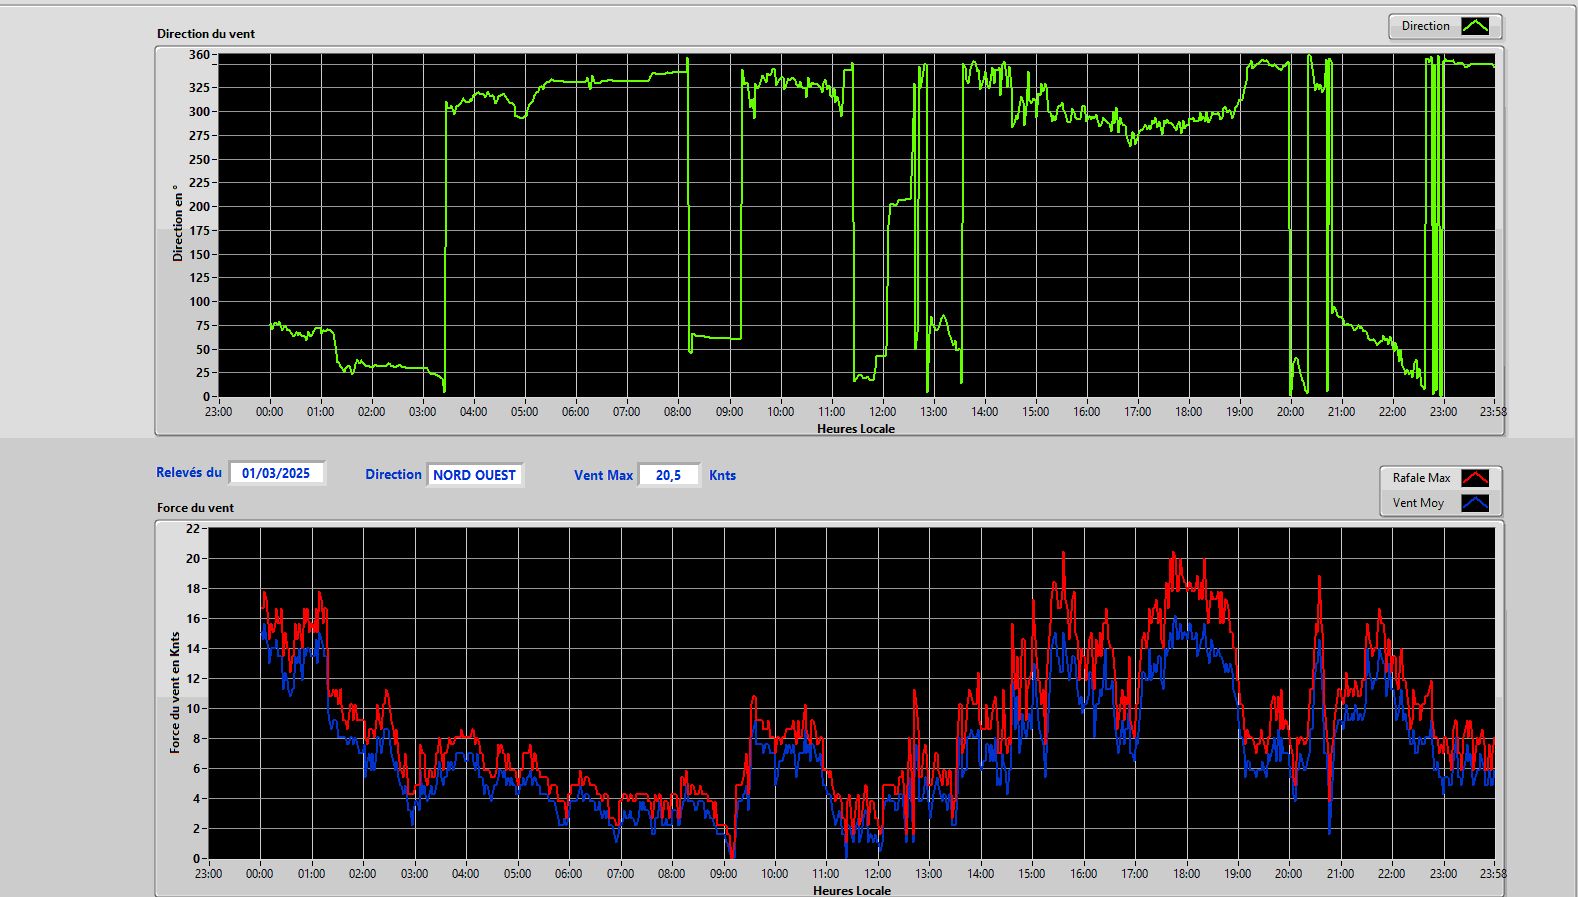
Task: Click the Force du vent en Knts axis label
Action: [x=175, y=692]
